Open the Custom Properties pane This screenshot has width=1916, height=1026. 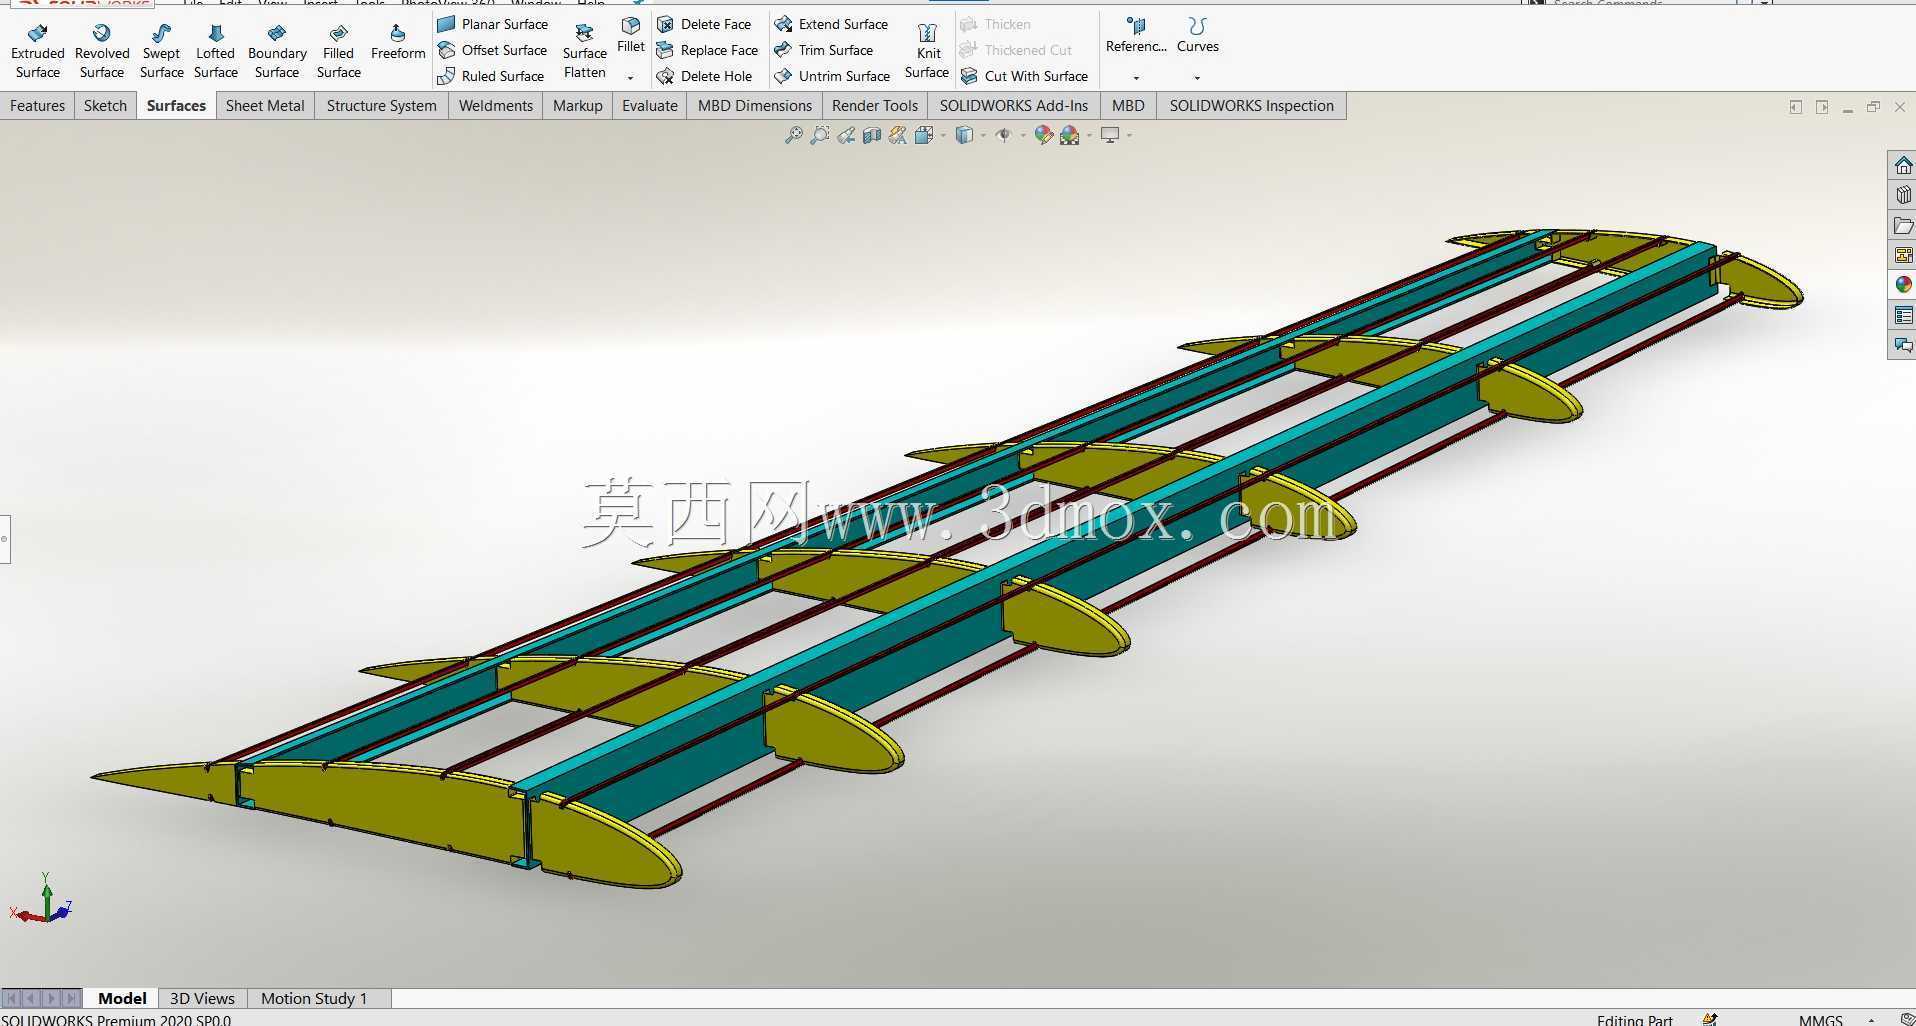[x=1903, y=315]
